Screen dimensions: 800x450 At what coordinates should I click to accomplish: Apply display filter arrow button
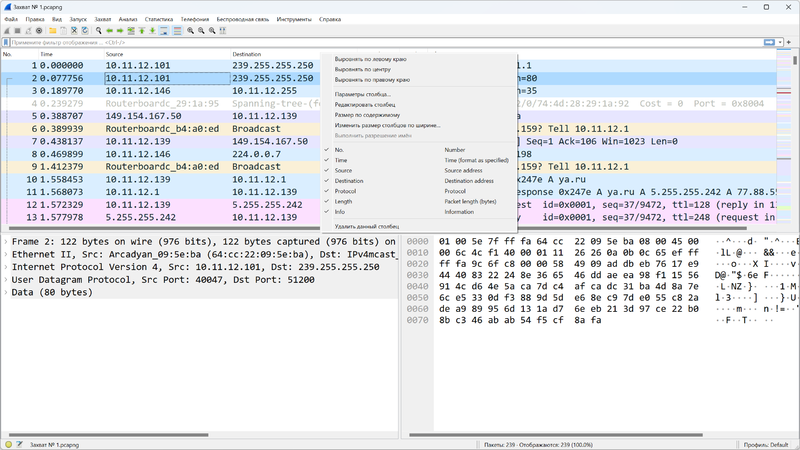[769, 42]
